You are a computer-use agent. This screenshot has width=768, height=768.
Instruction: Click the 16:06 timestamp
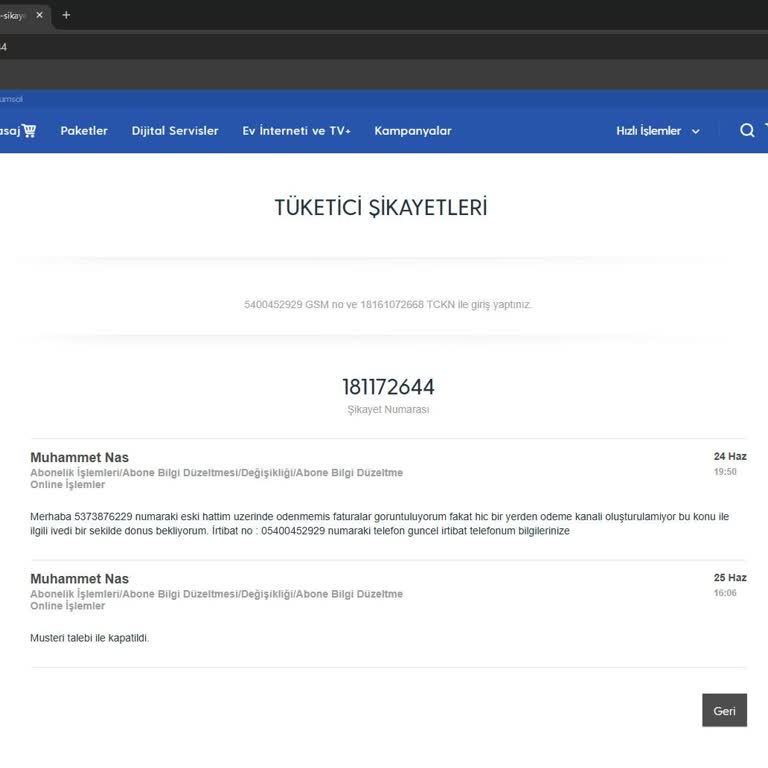coord(725,593)
